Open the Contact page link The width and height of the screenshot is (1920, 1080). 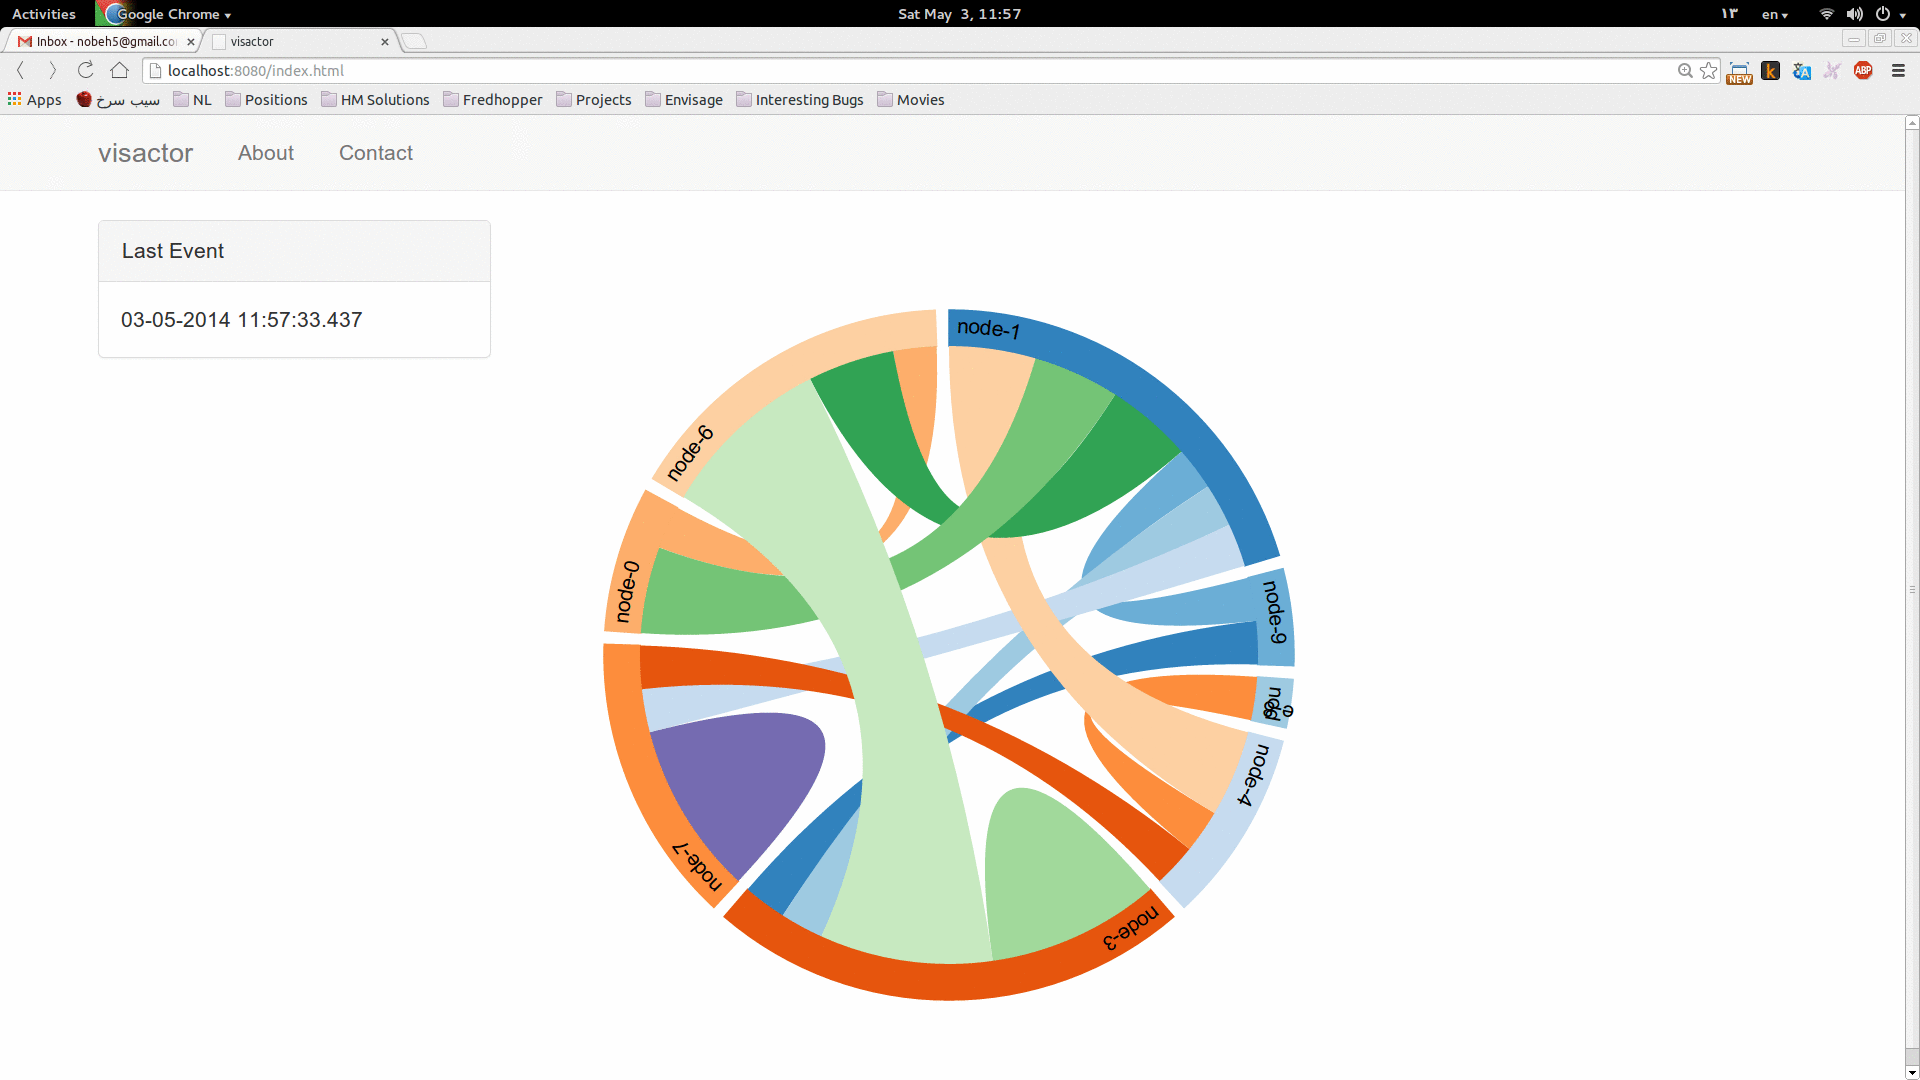pos(375,153)
